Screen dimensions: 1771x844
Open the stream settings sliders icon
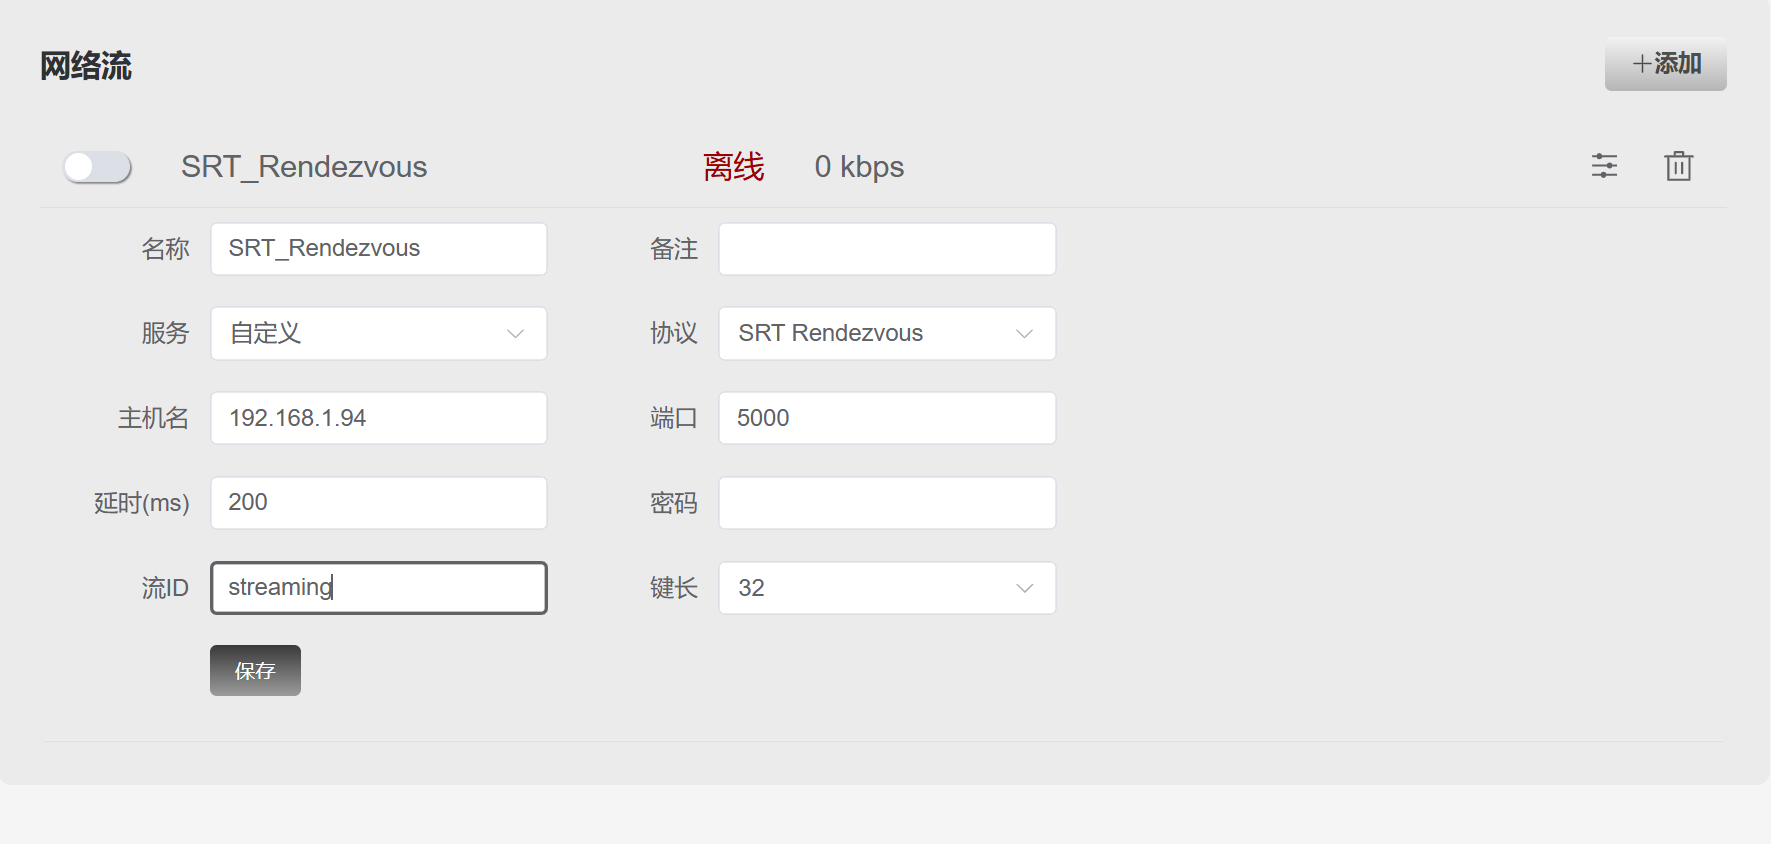coord(1604,166)
